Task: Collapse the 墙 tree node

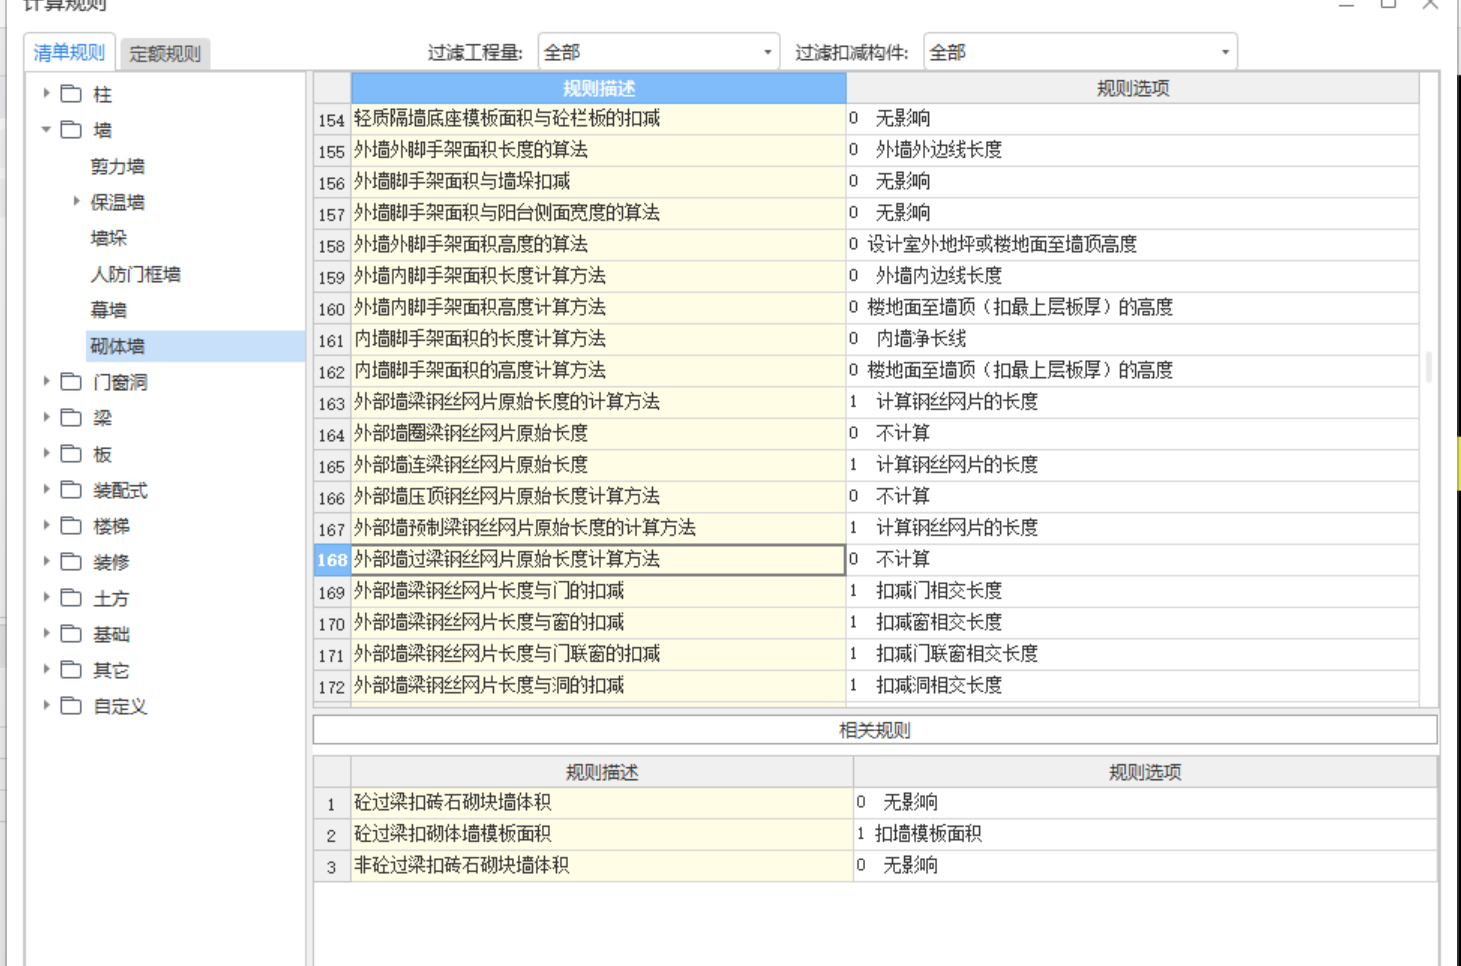Action: [46, 129]
